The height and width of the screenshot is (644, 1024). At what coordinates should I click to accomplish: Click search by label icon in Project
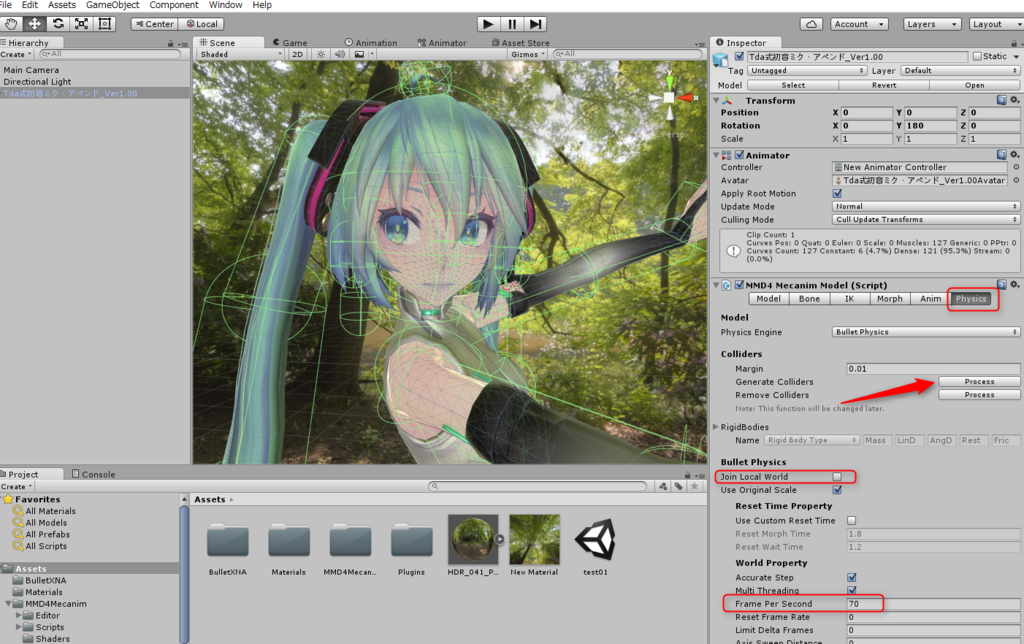point(679,487)
